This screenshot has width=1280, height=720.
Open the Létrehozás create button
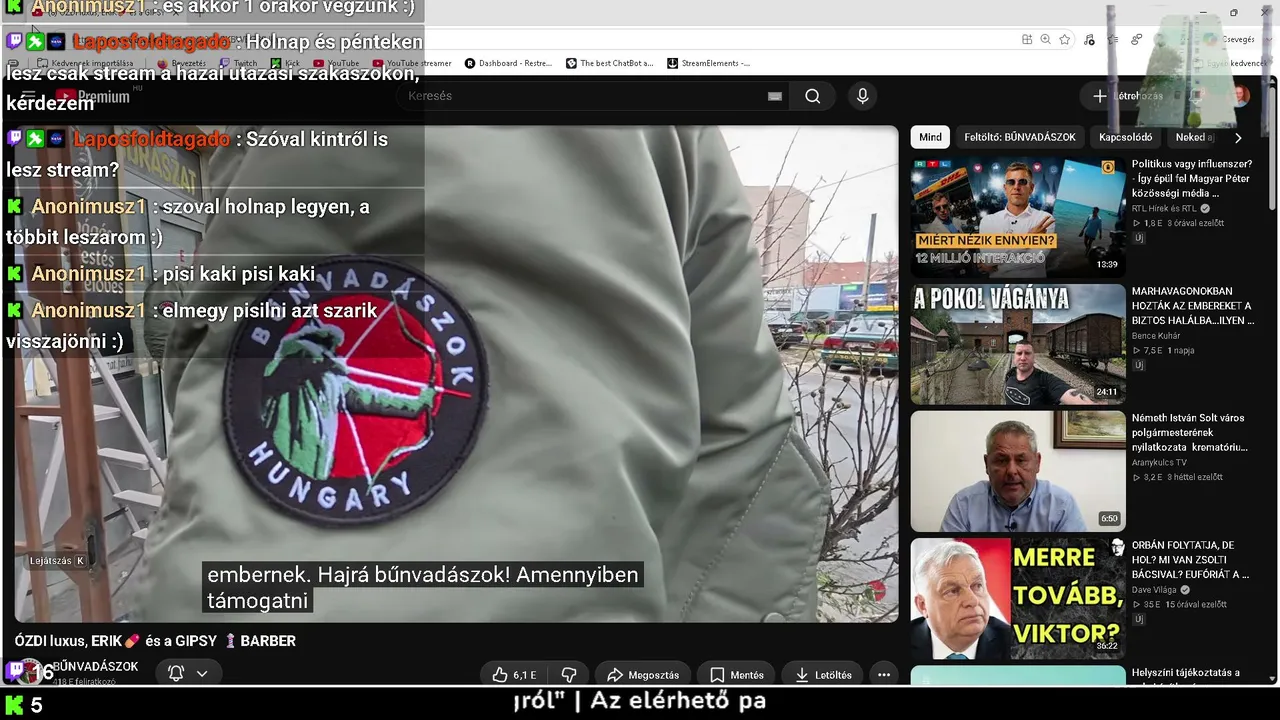(x=1128, y=96)
